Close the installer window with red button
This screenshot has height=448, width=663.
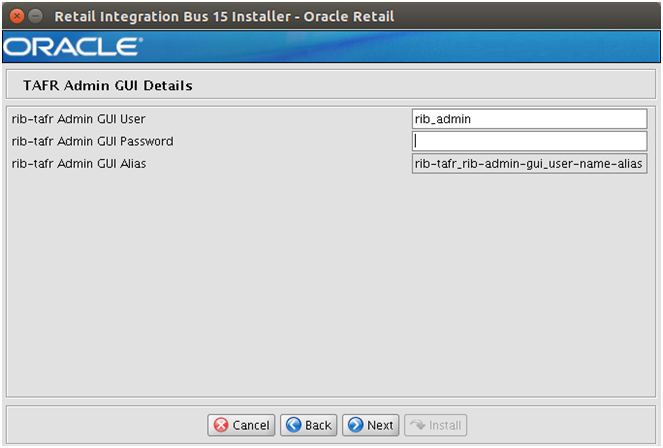(x=17, y=16)
